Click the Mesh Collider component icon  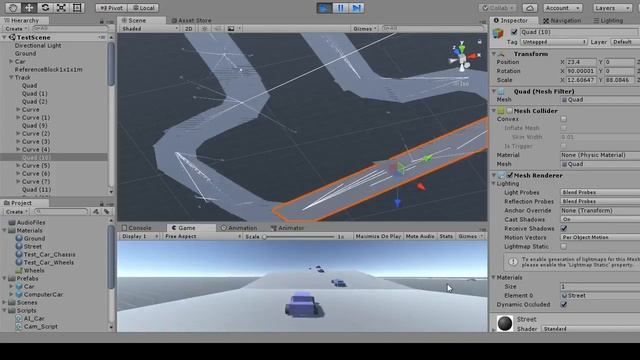501,111
